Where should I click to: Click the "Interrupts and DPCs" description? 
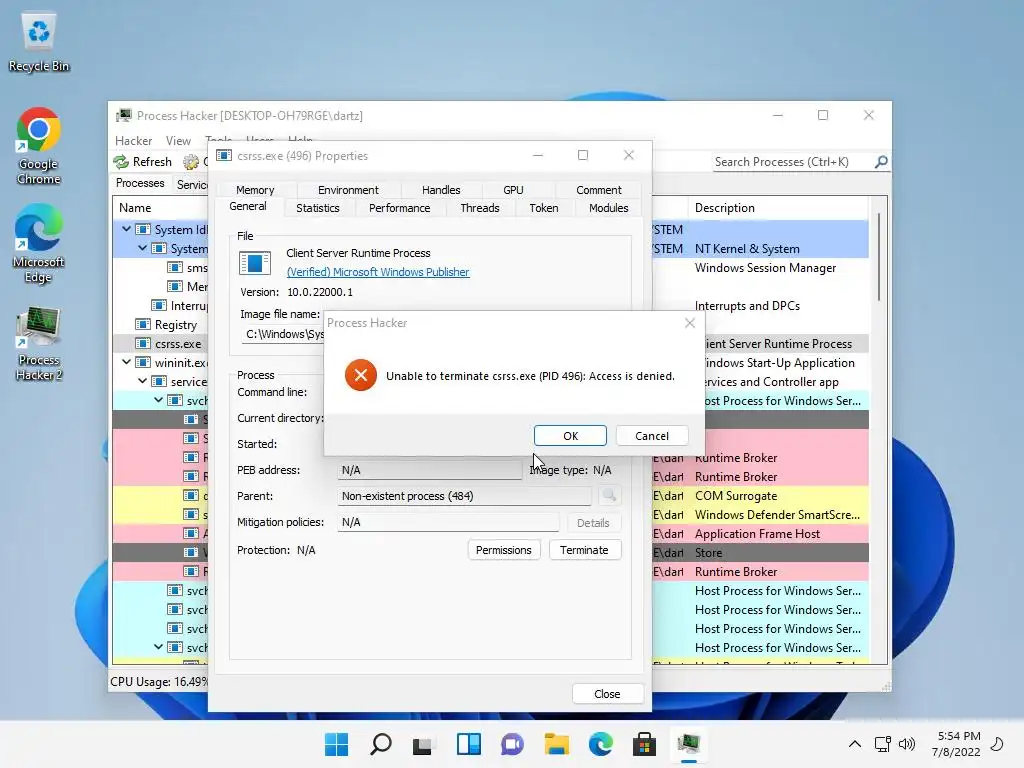747,306
